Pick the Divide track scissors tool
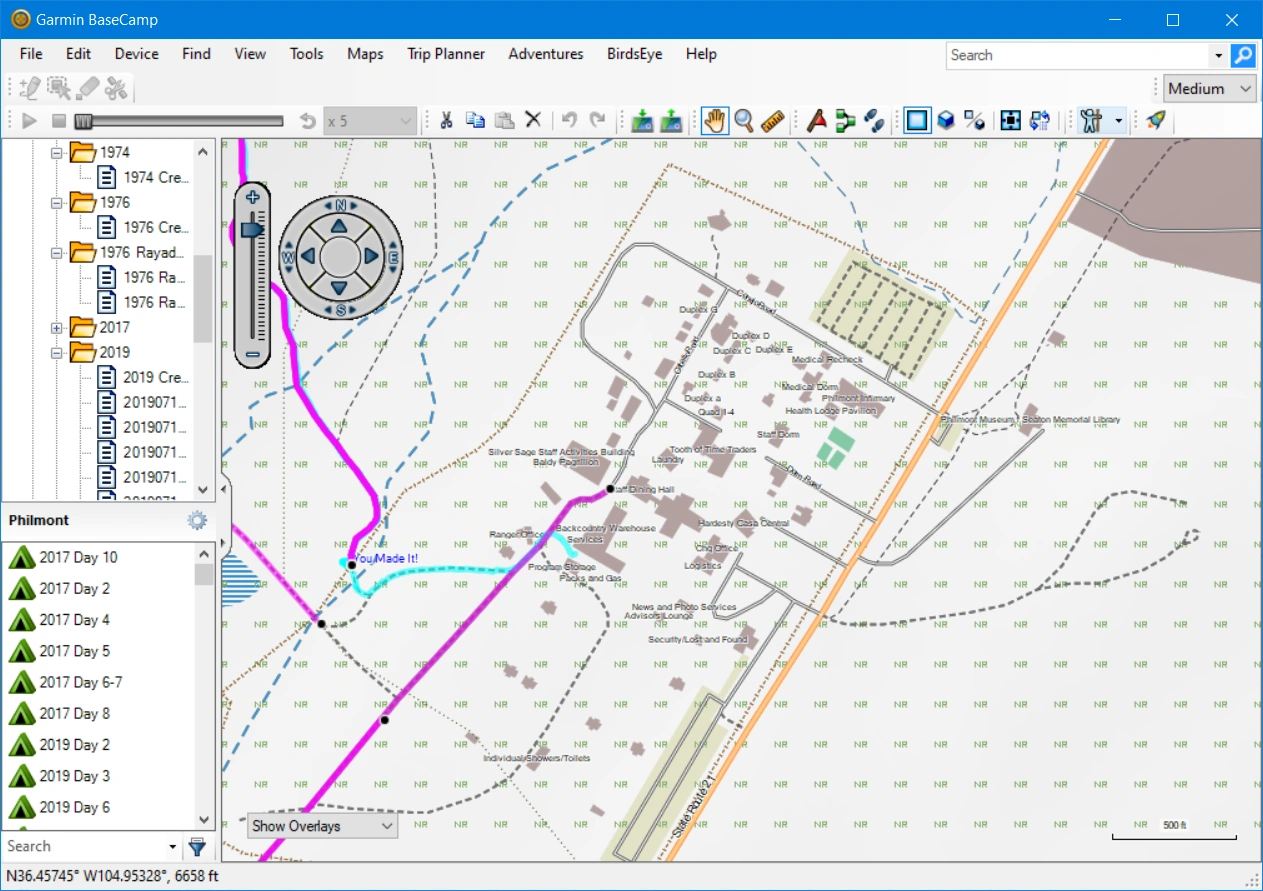 (x=117, y=88)
